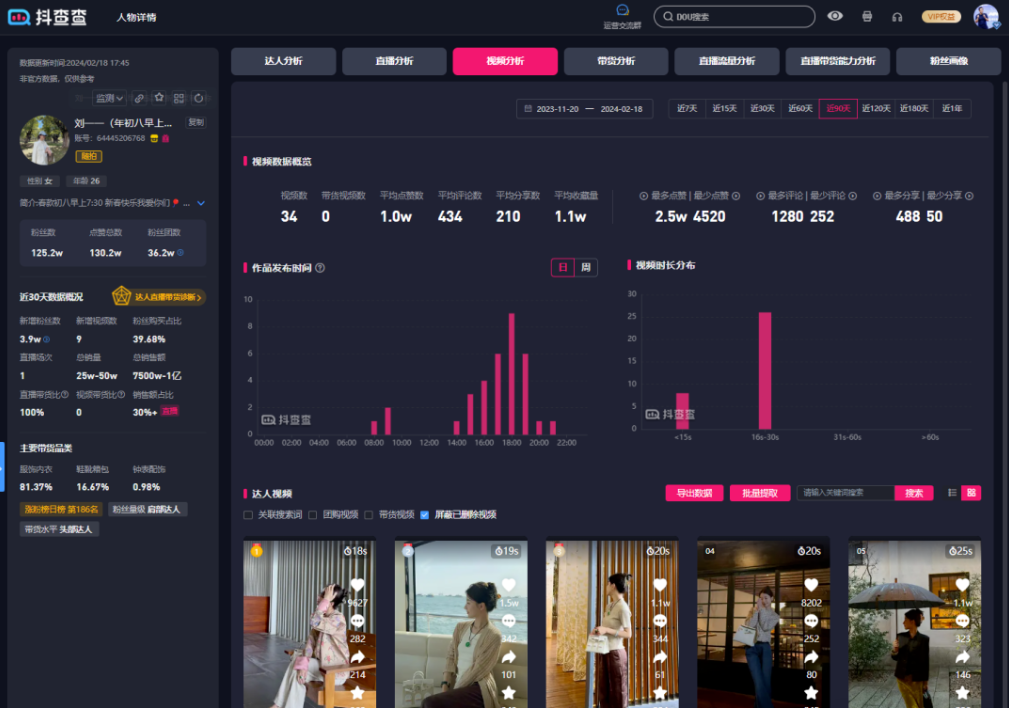Click the 导出数据 button
The width and height of the screenshot is (1009, 708).
point(694,493)
